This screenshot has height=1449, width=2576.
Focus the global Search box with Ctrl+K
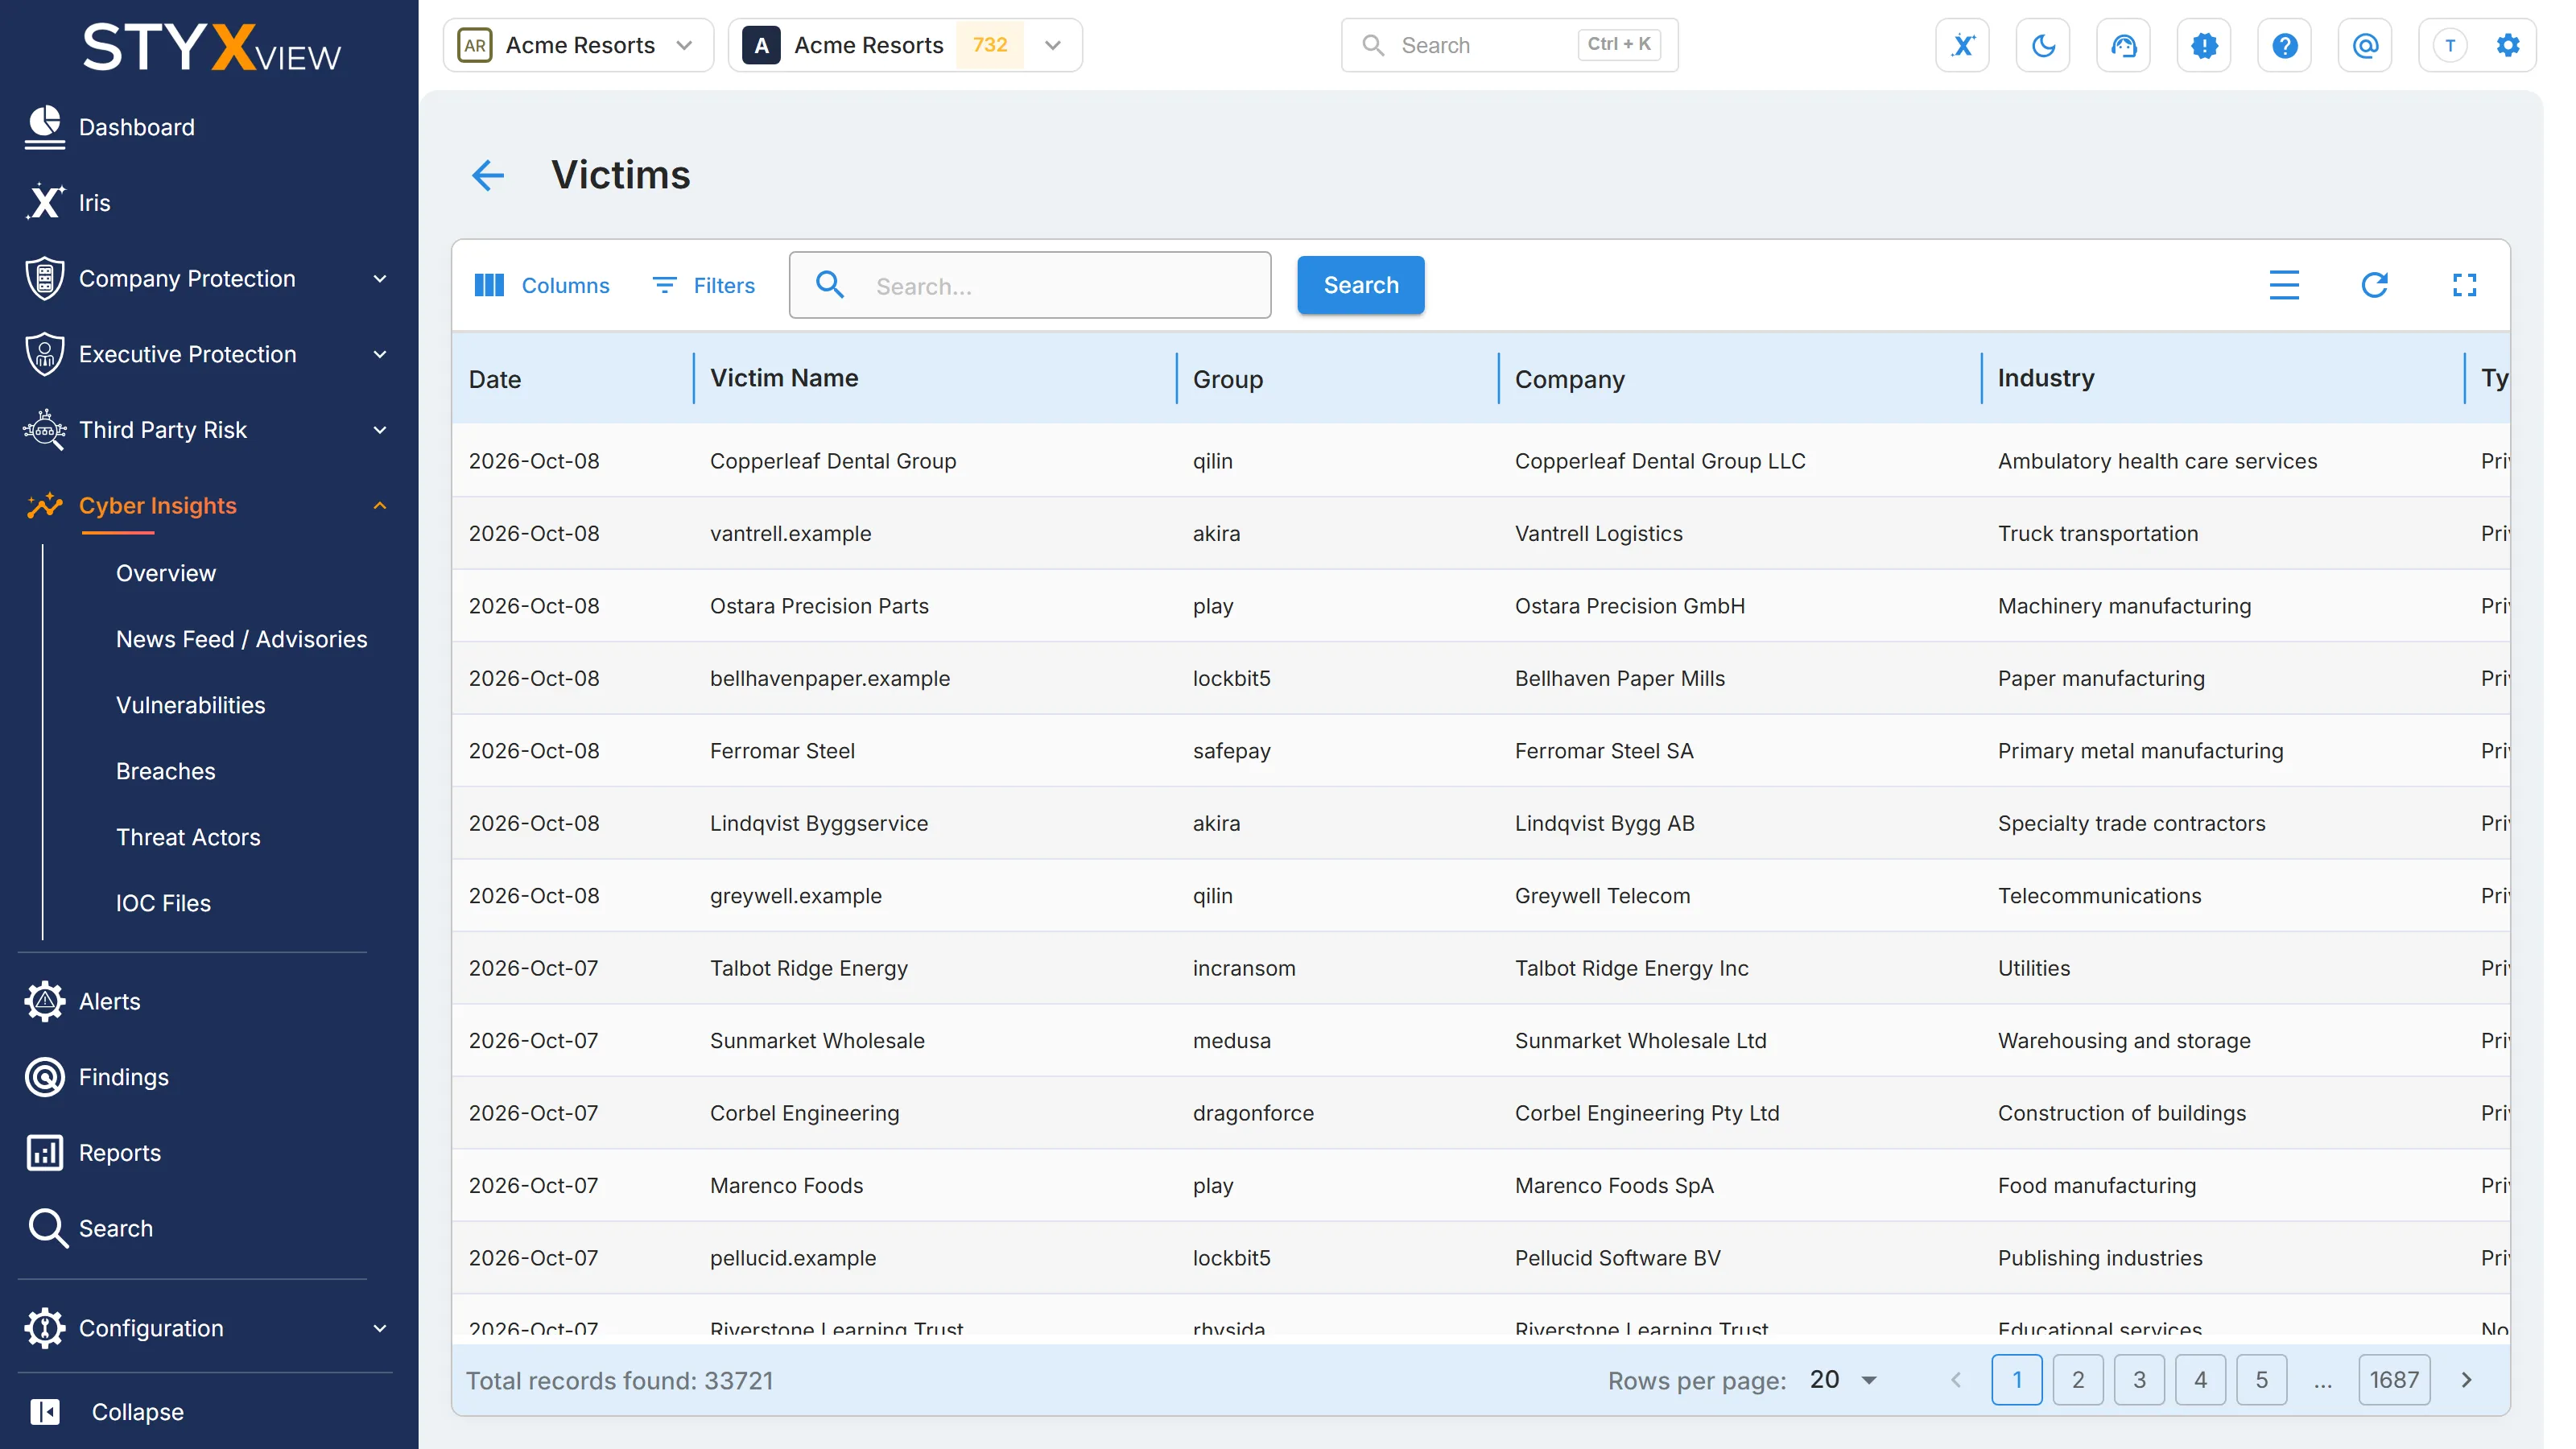coord(1509,45)
